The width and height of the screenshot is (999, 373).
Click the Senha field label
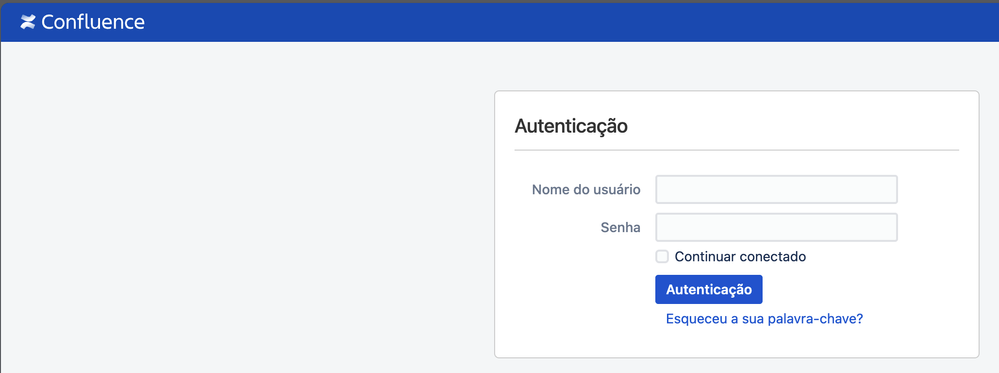[621, 228]
